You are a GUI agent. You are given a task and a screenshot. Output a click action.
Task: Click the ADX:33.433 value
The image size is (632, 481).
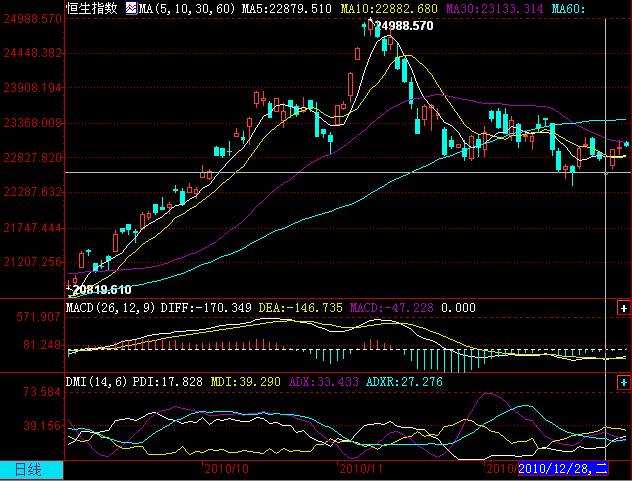324,382
